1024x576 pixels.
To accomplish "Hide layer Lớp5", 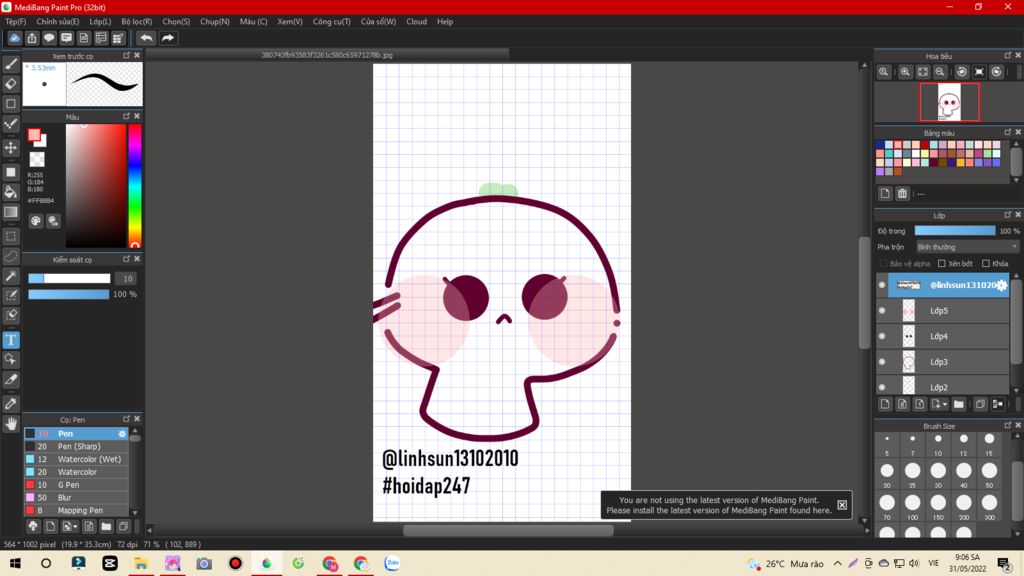I will pos(882,311).
